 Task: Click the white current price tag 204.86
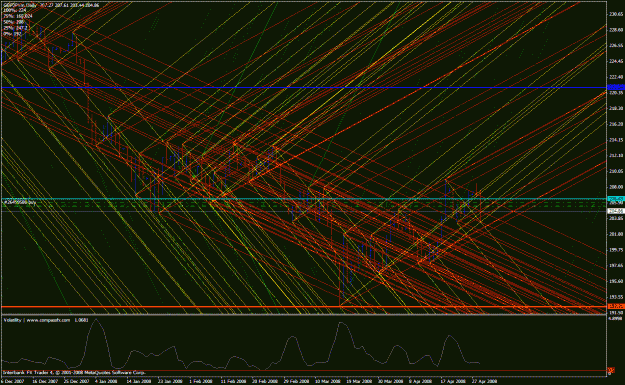pos(615,211)
